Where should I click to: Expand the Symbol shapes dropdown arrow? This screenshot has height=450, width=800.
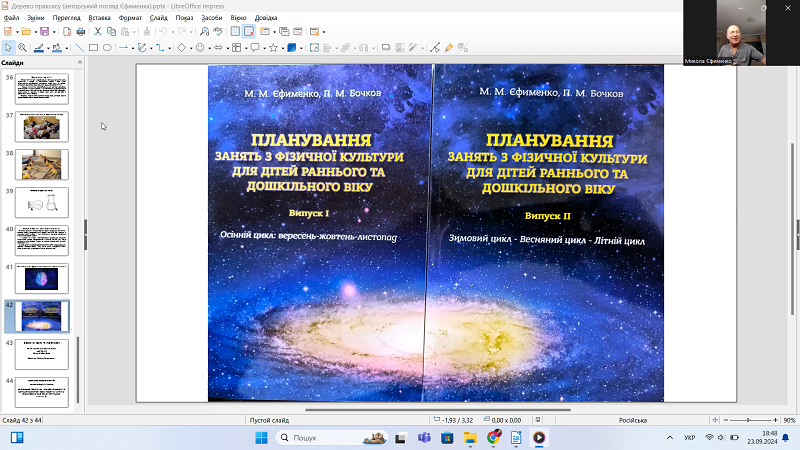coord(209,48)
